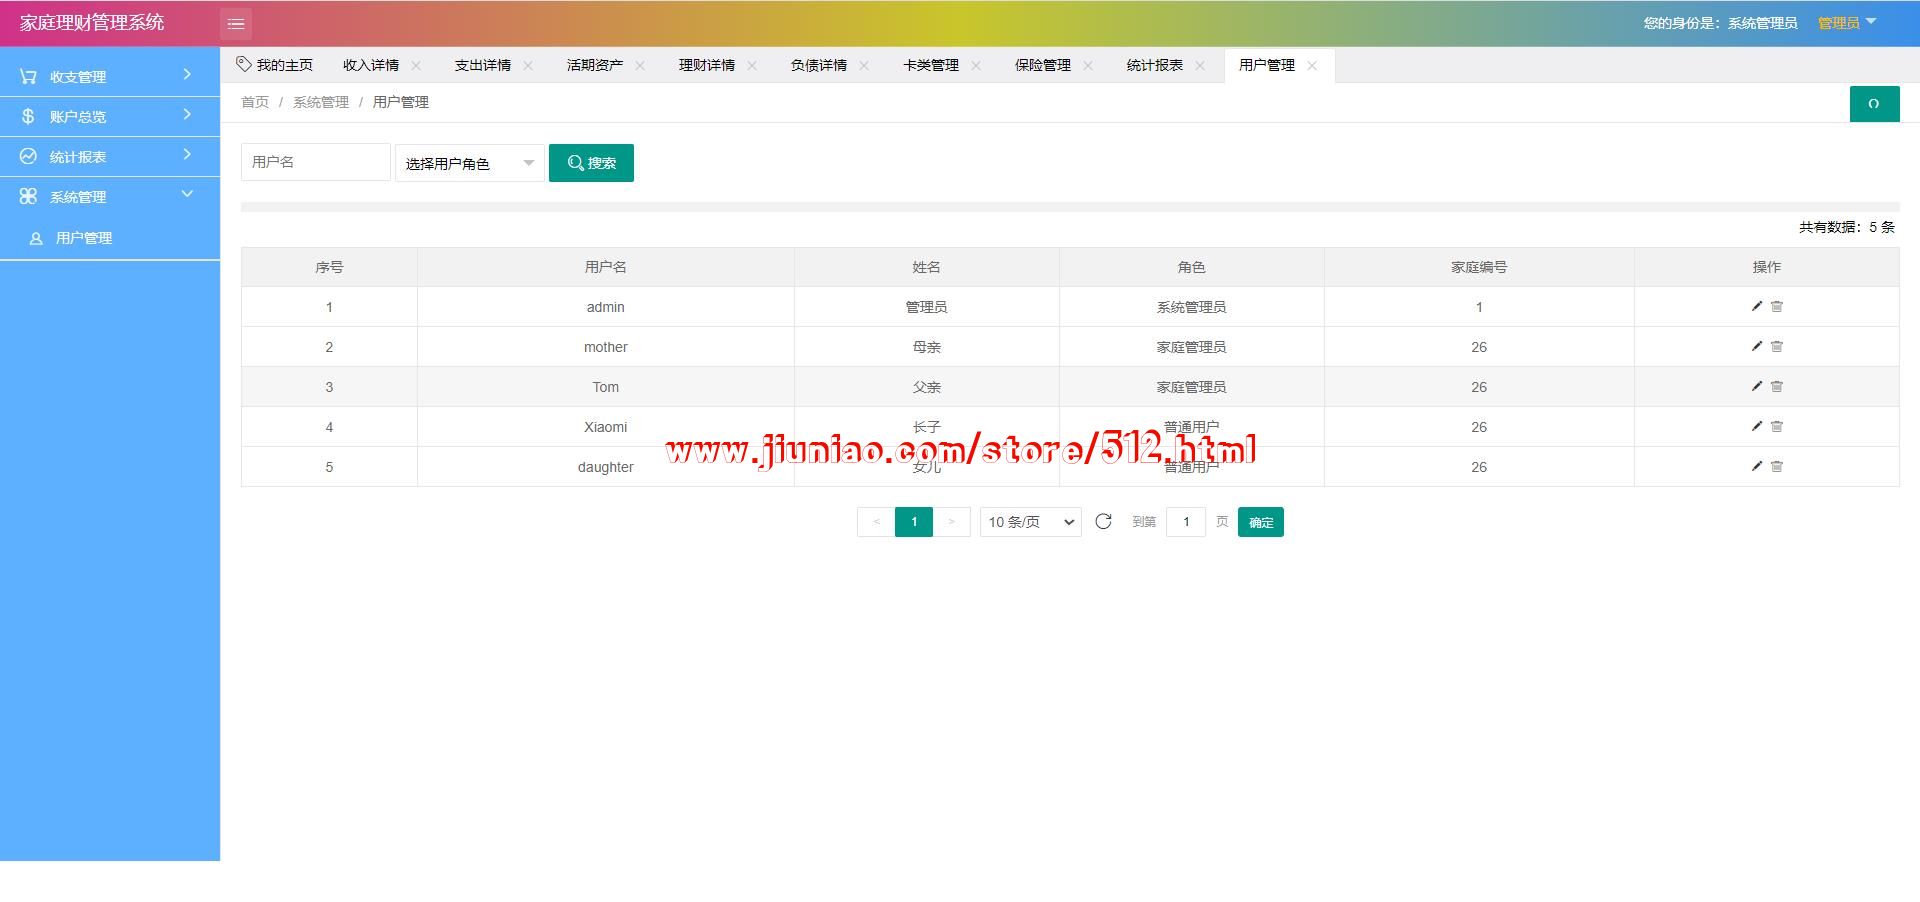Delete the mother user via trash icon
Screen dimensions: 1920x902
click(1777, 347)
